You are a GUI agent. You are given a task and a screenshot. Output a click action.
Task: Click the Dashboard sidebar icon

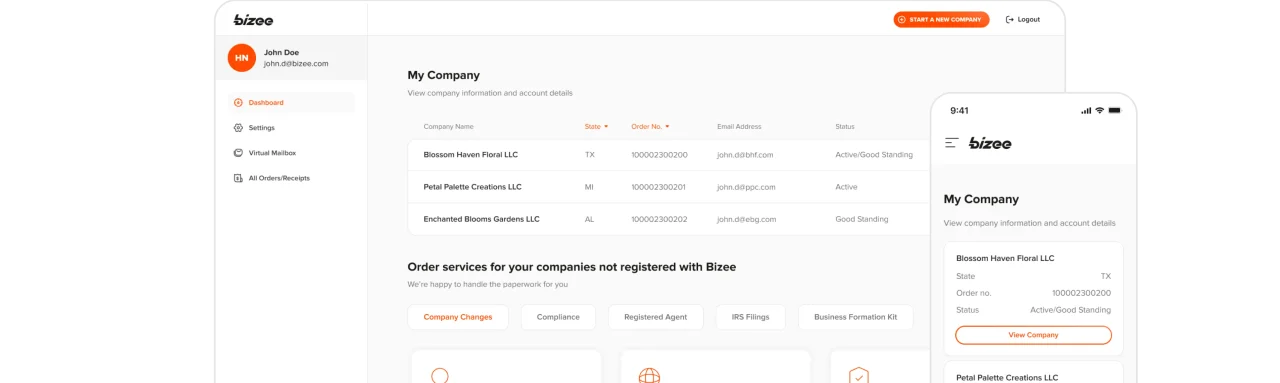click(x=238, y=102)
